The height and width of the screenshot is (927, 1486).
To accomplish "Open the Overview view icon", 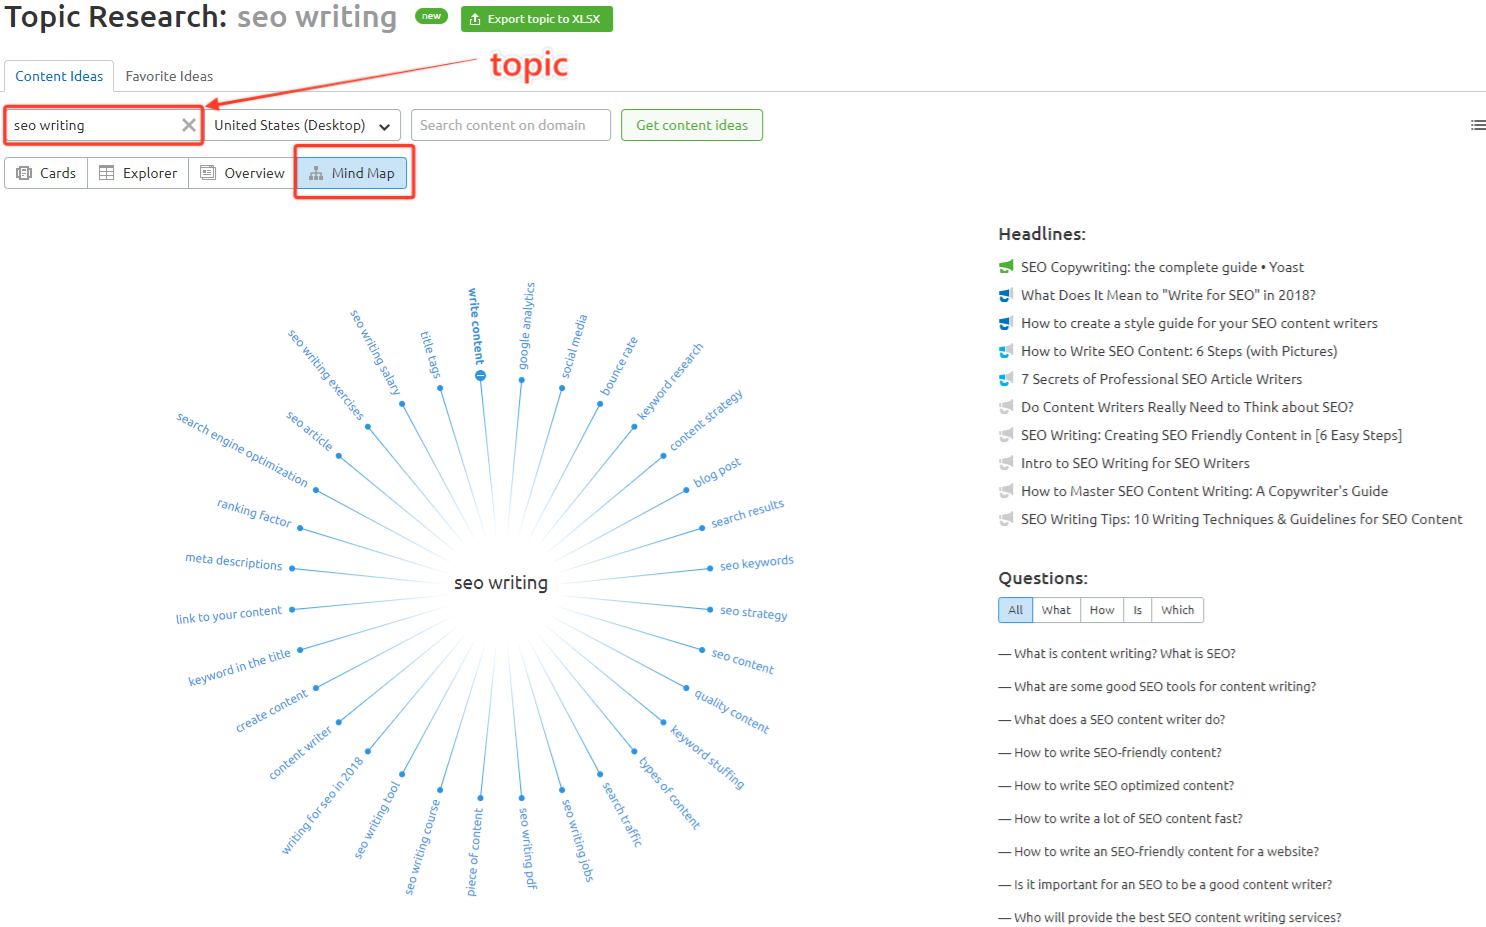I will (207, 172).
